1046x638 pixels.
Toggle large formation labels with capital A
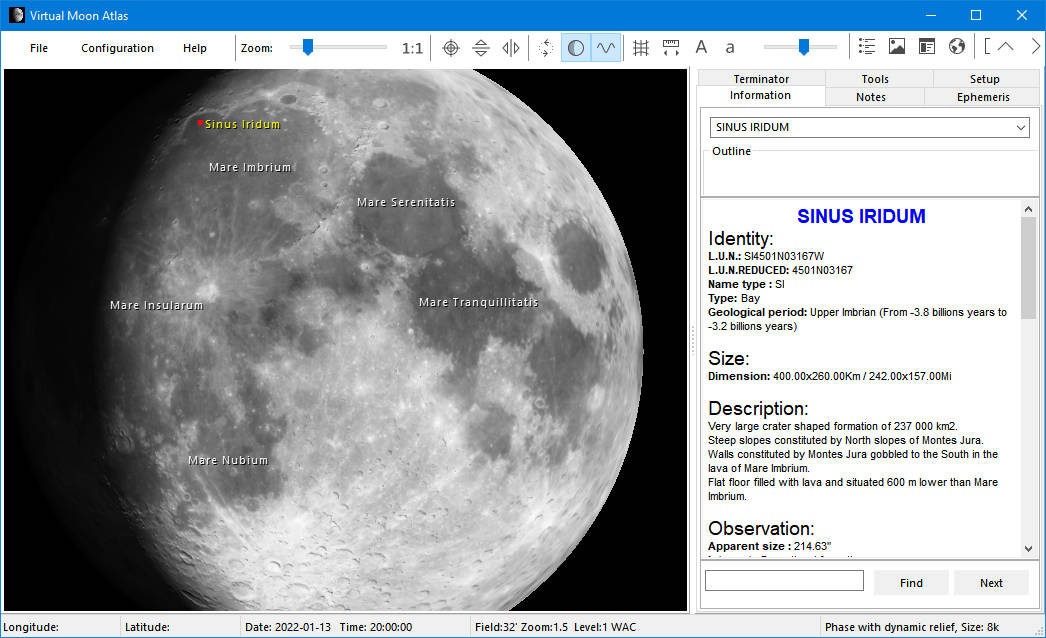(701, 47)
